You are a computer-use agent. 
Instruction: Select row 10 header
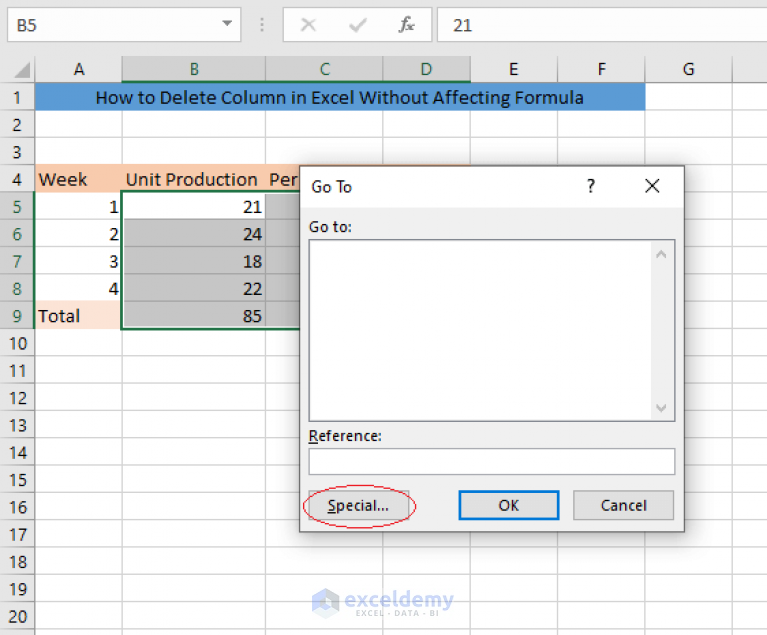click(17, 343)
